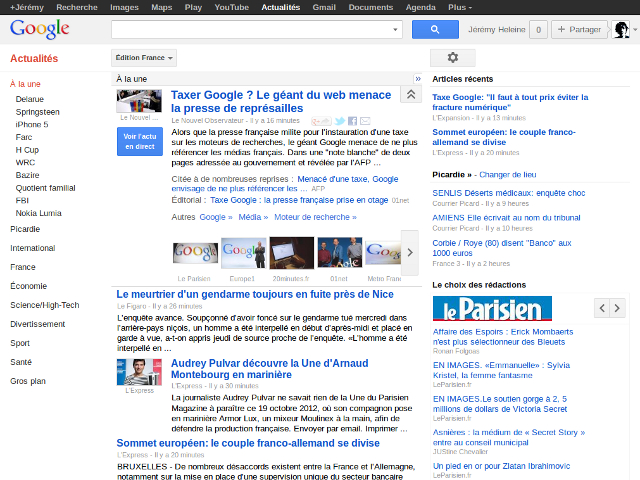Go to Recherche in the top bar
The image size is (640, 480).
point(77,7)
